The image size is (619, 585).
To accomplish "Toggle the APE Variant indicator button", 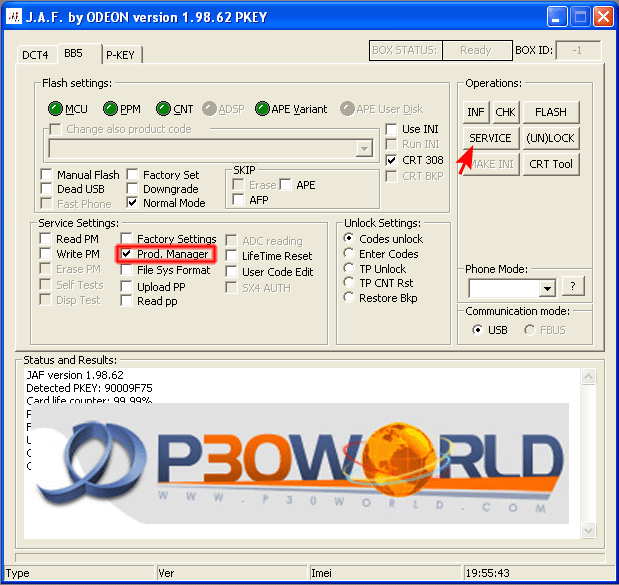I will (262, 109).
